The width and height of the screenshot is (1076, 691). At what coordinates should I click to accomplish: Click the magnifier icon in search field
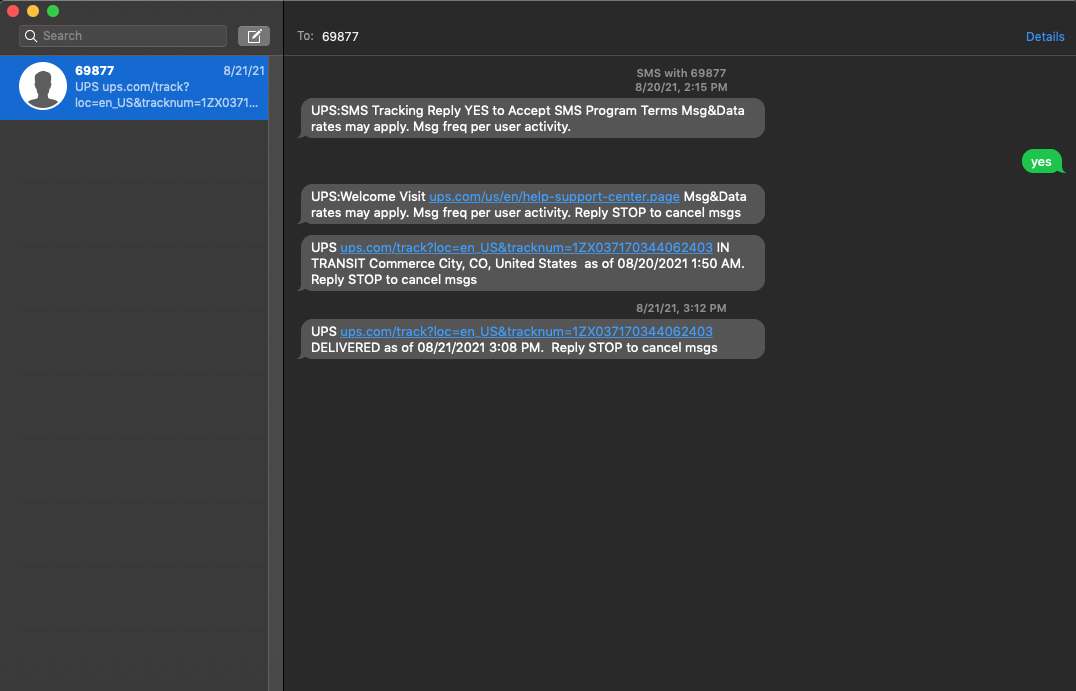(x=31, y=36)
